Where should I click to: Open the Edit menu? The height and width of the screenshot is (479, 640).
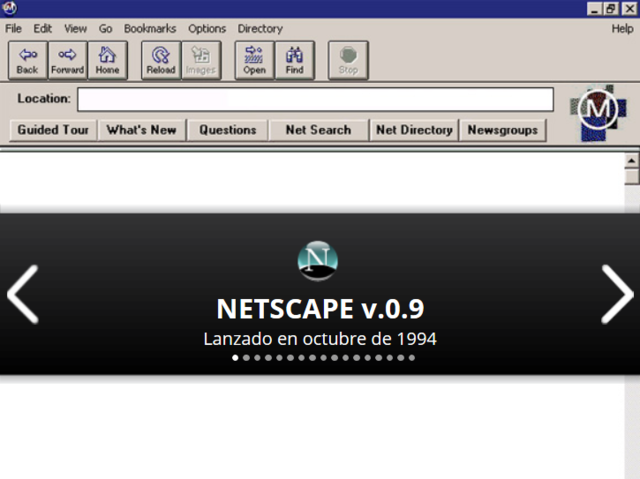[42, 29]
